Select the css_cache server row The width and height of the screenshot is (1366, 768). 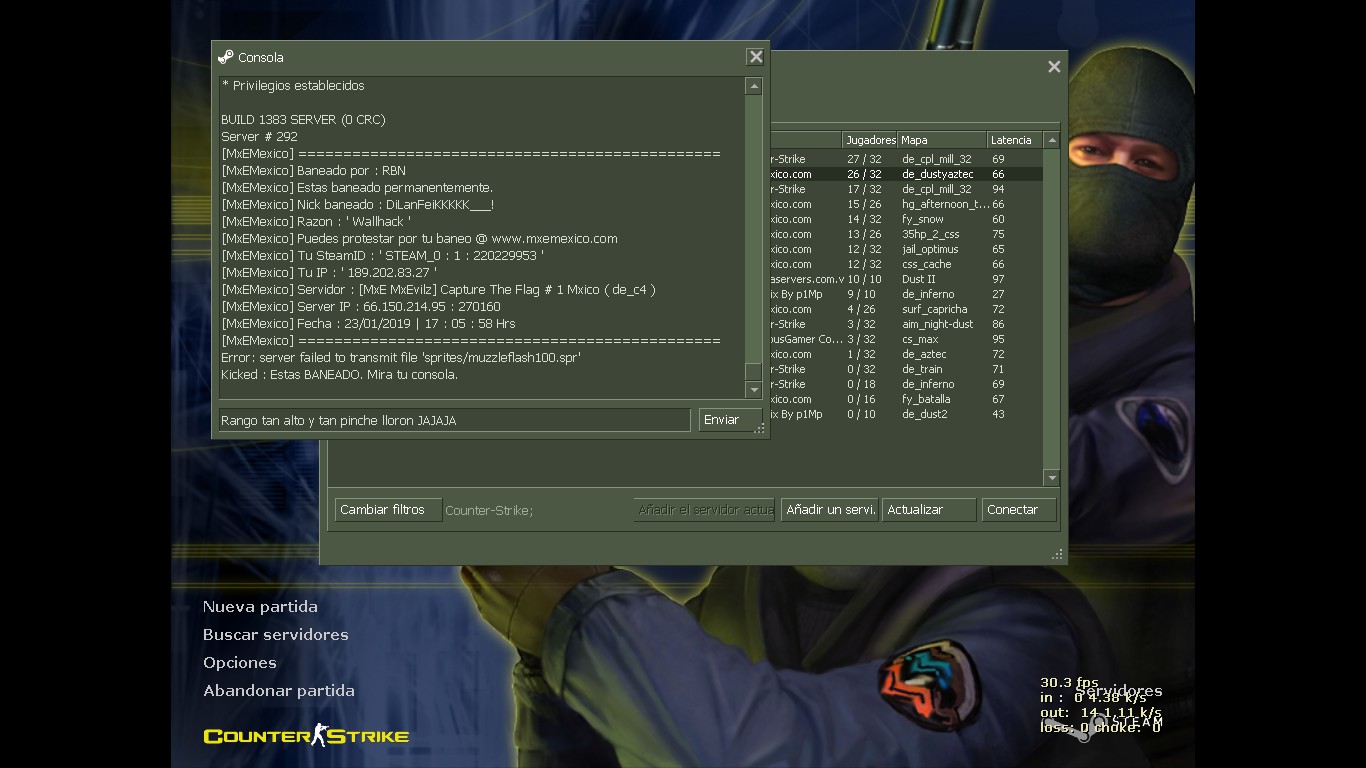(906, 264)
